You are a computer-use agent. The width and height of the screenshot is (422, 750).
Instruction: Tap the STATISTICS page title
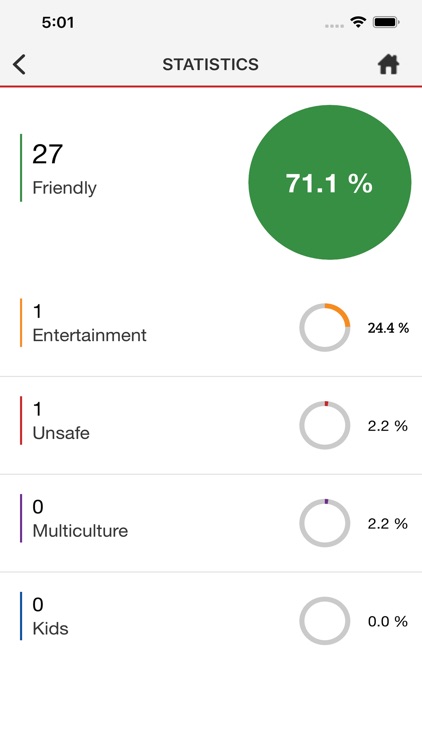pyautogui.click(x=211, y=65)
